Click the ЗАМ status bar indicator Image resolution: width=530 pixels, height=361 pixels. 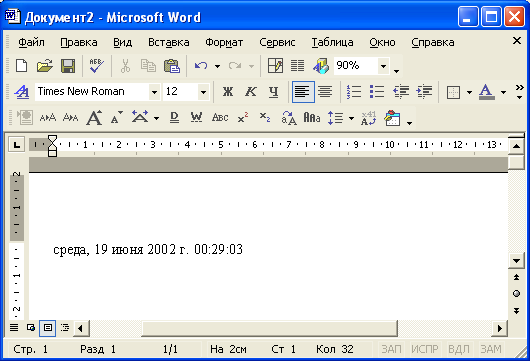point(491,349)
